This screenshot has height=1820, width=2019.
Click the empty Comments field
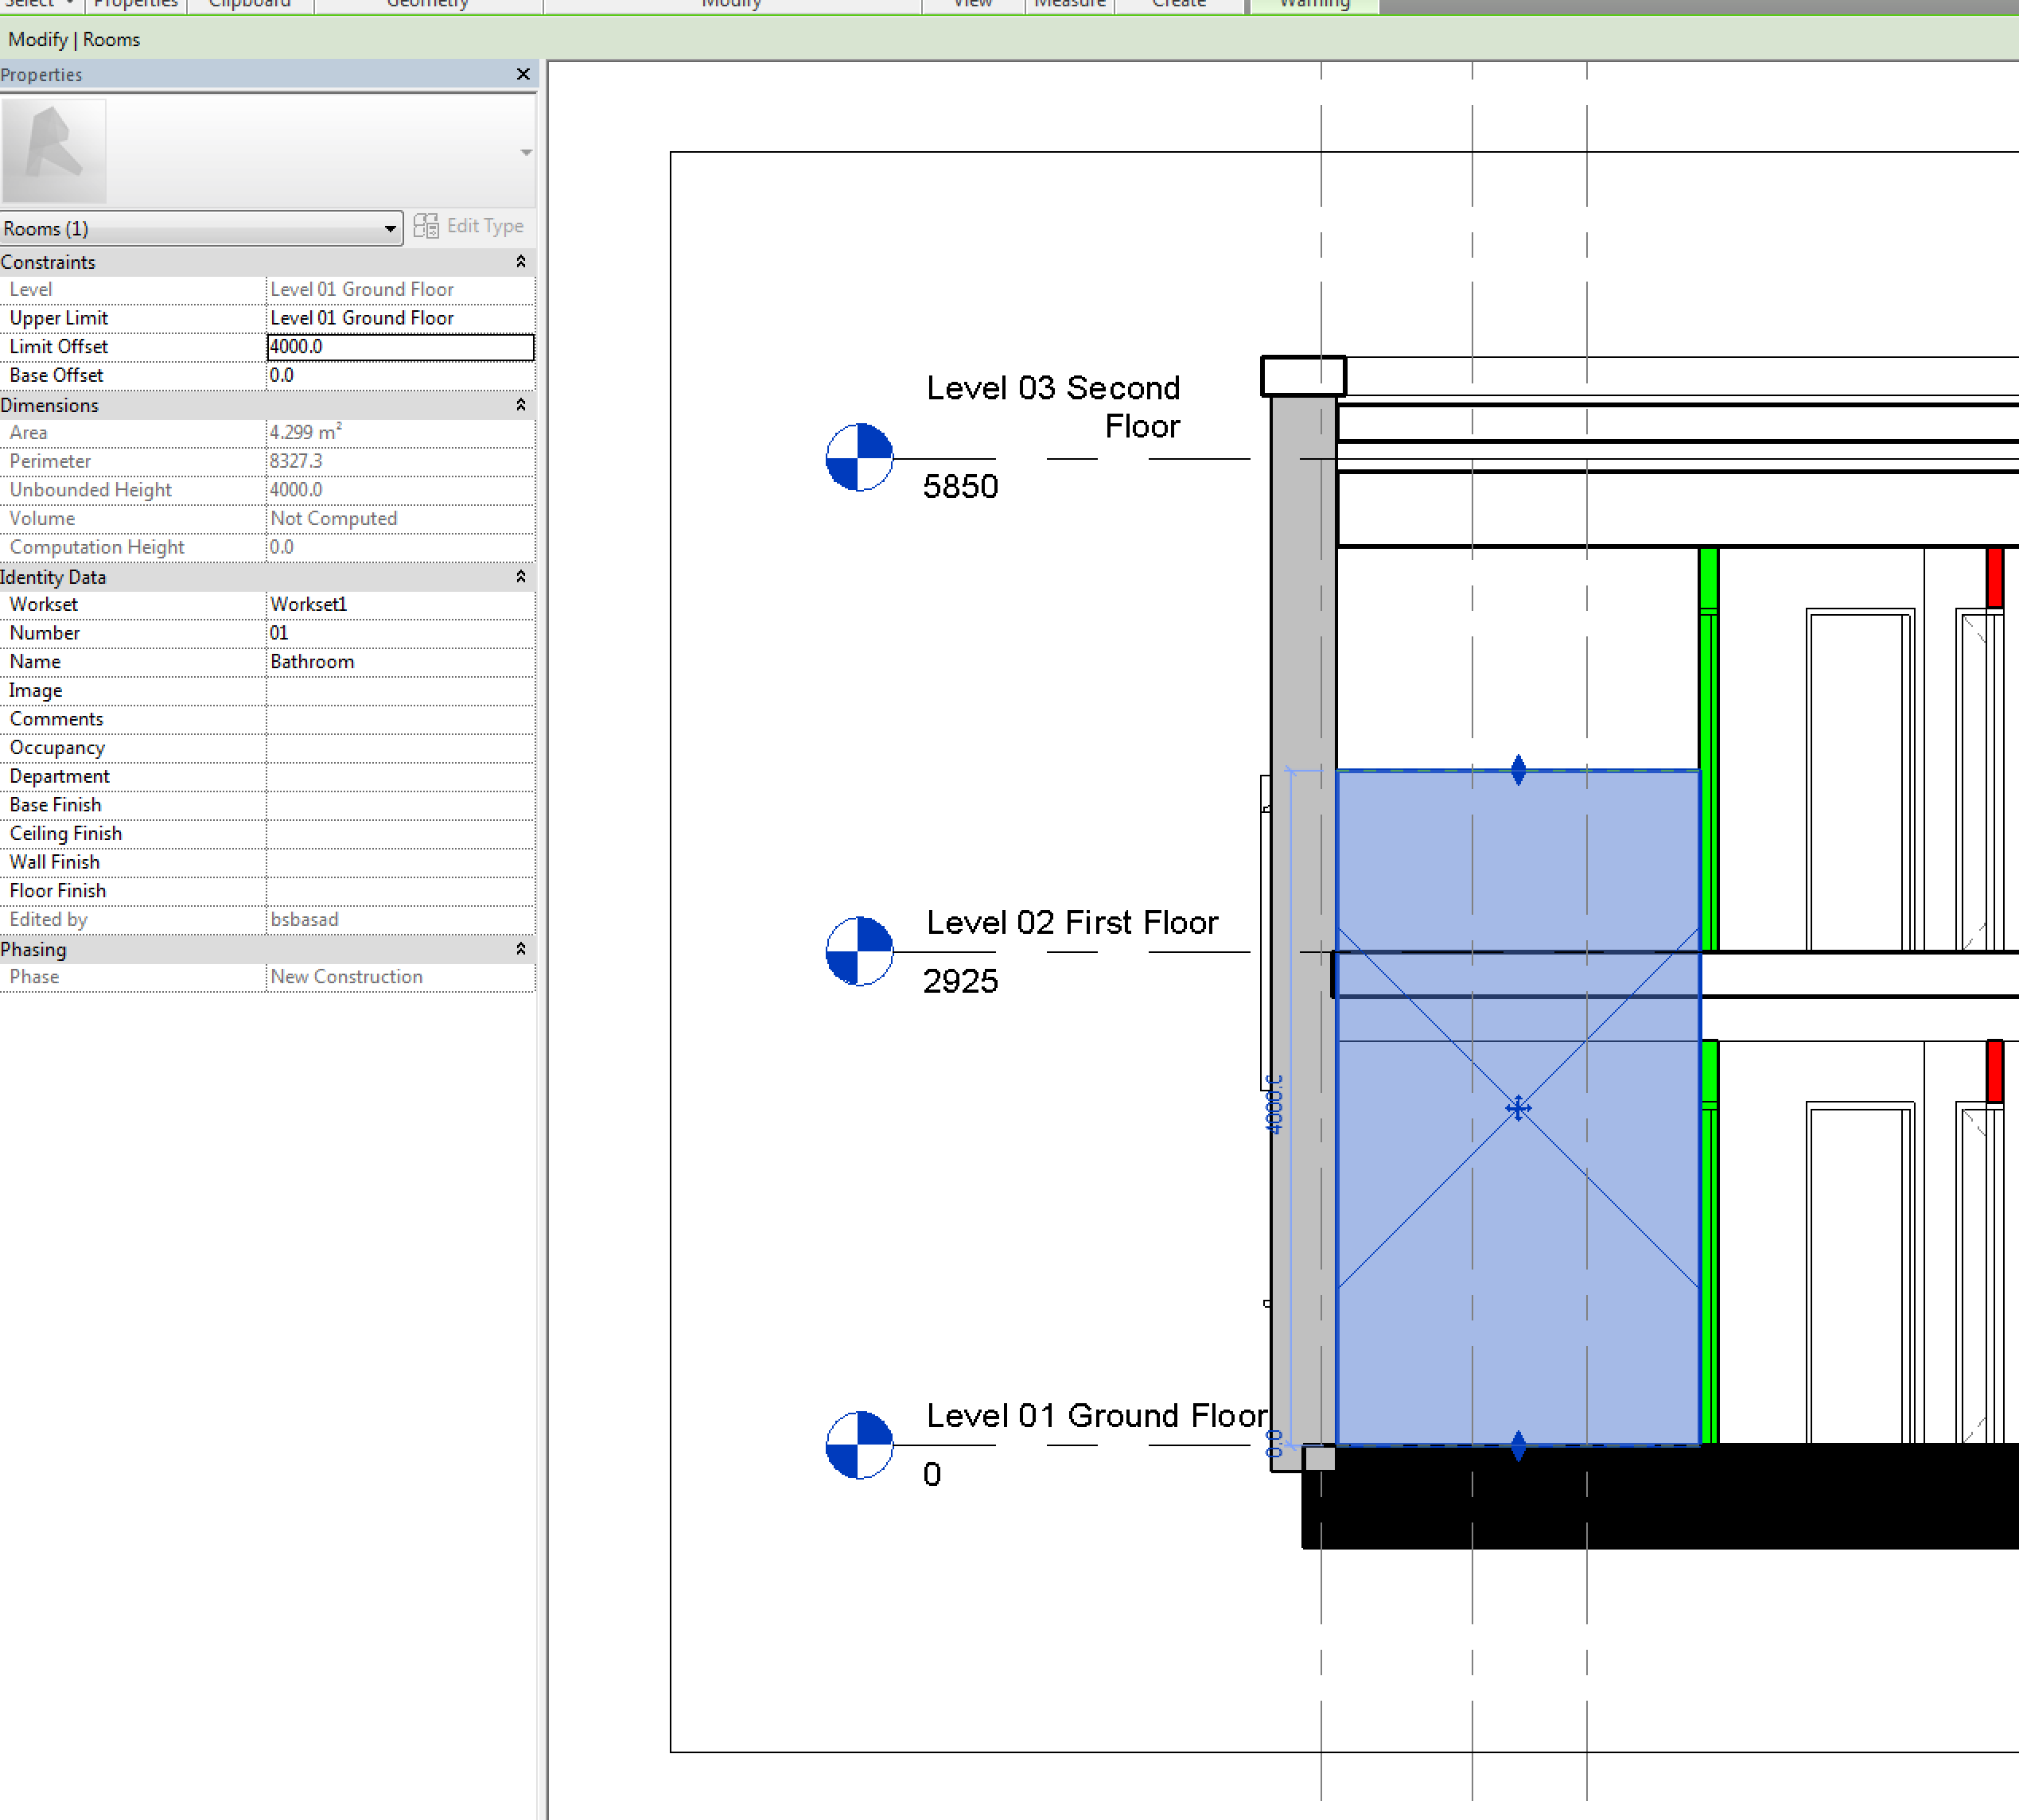399,718
